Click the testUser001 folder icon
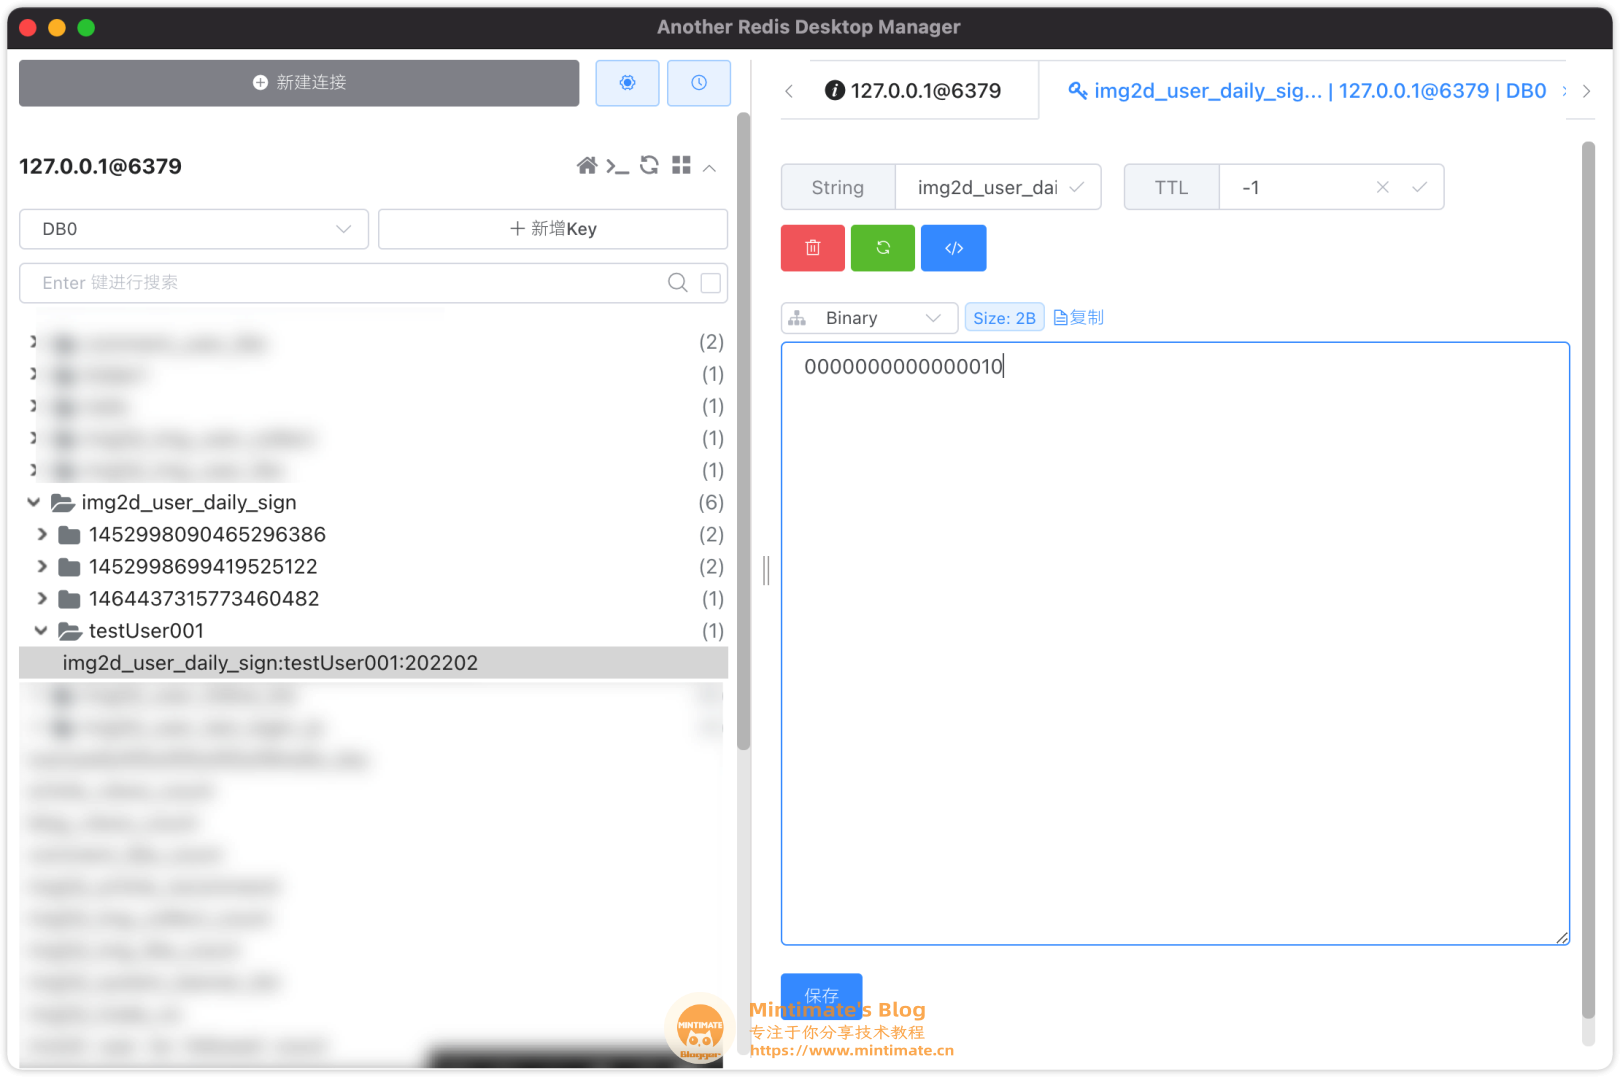 [x=69, y=631]
